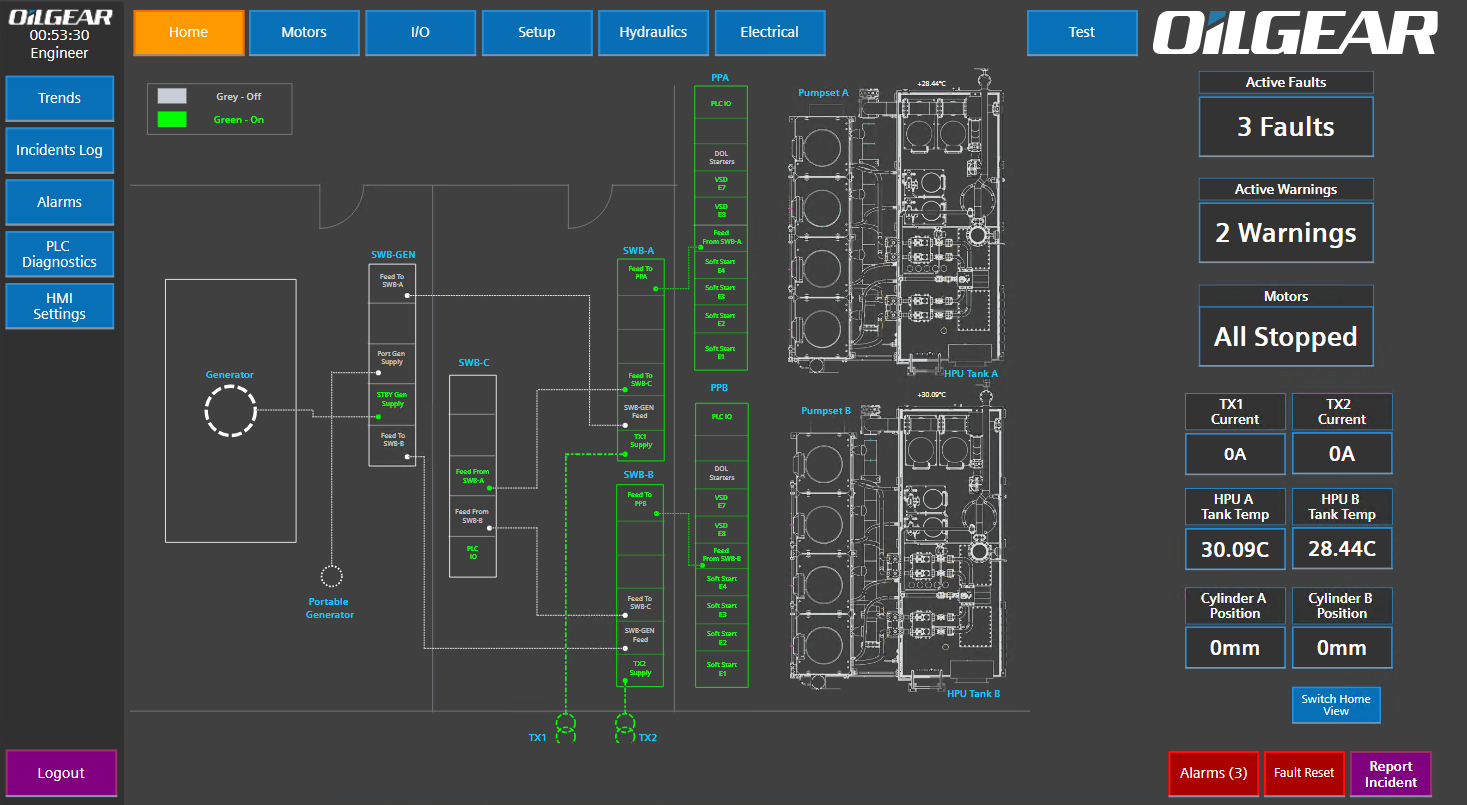Image resolution: width=1467 pixels, height=805 pixels.
Task: Click the PLC IO block in panel PPA
Action: coord(721,102)
